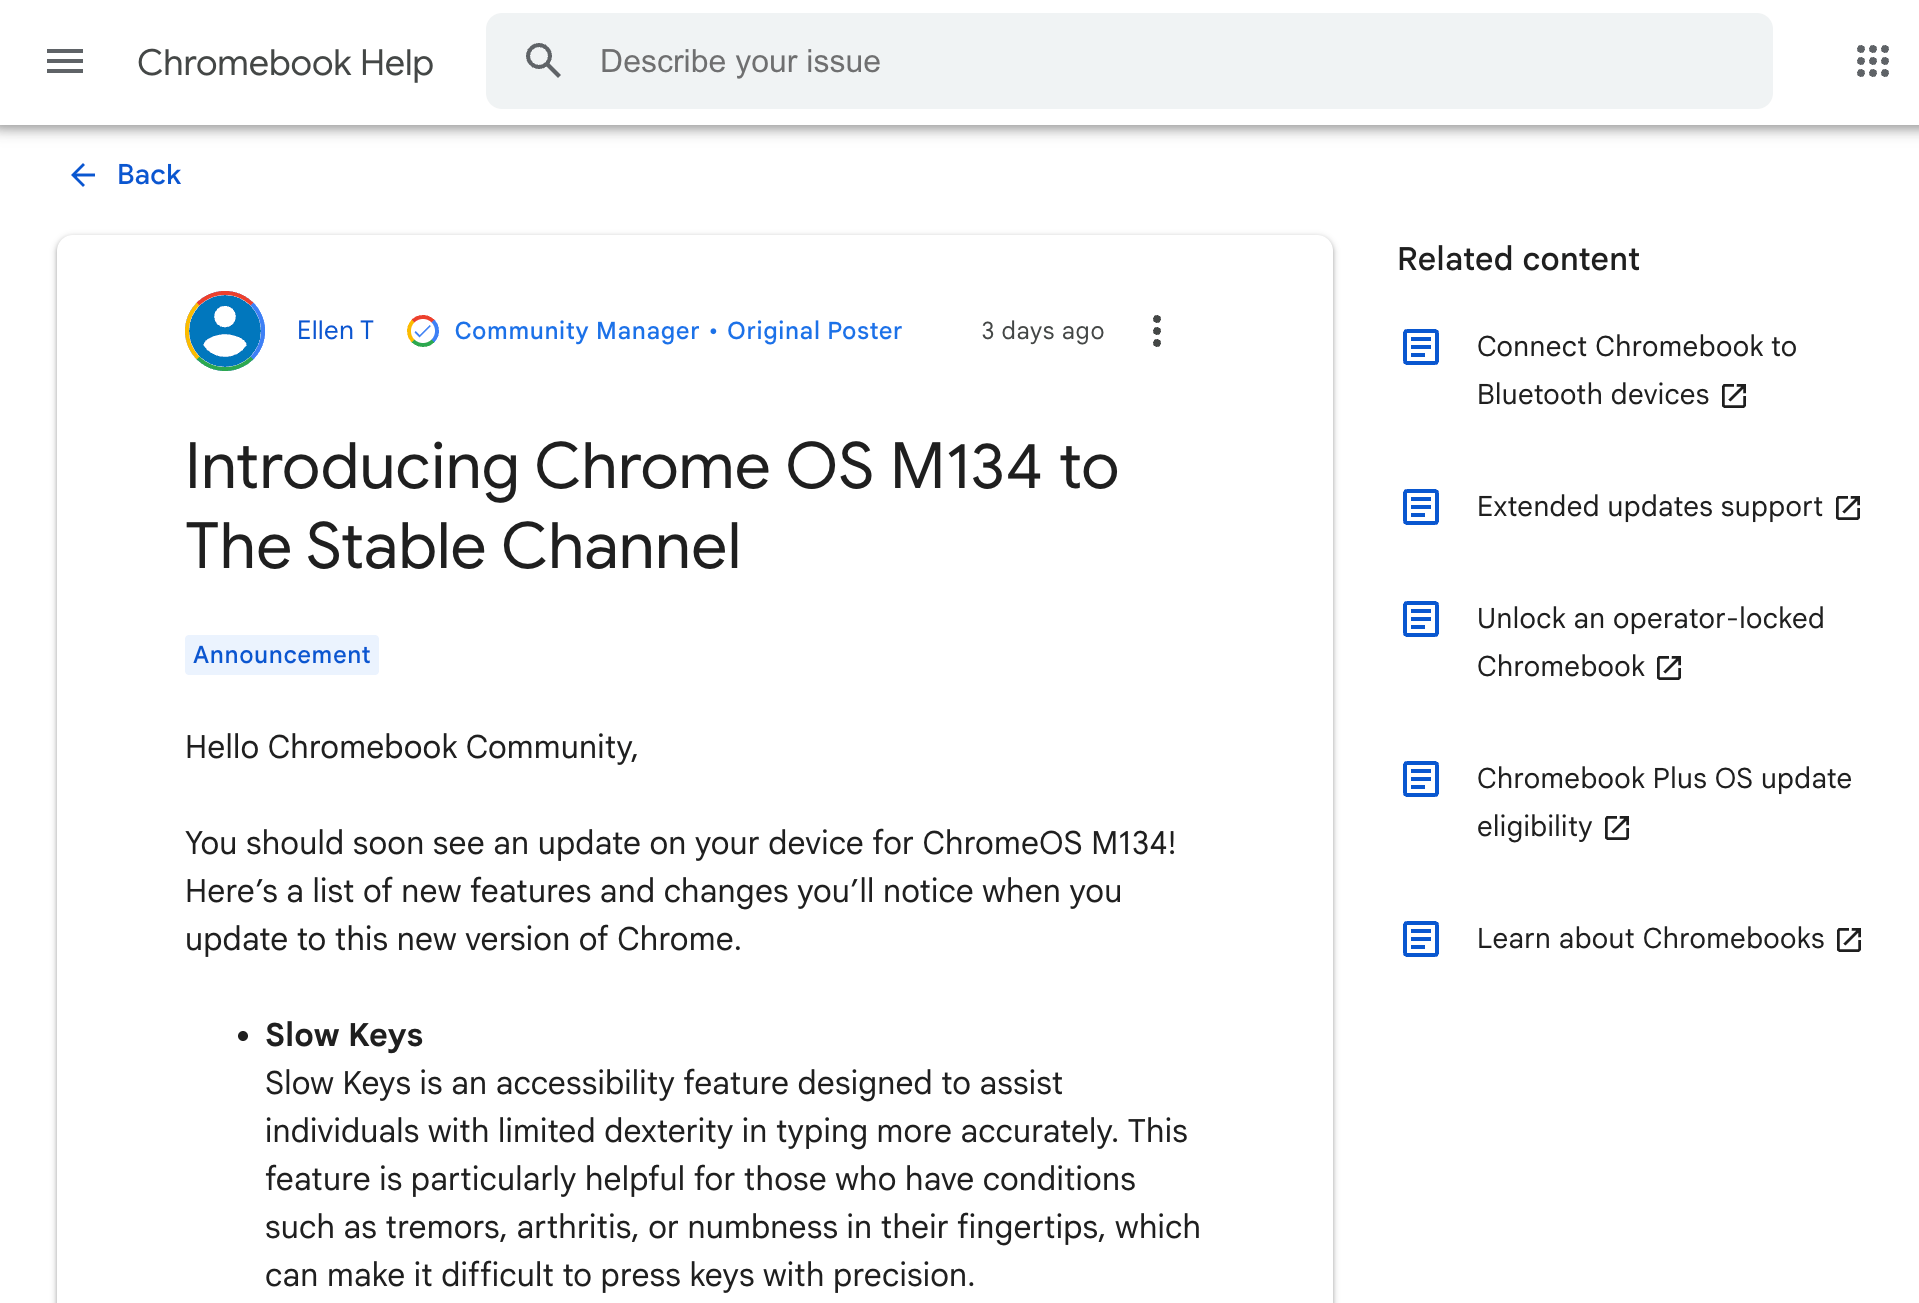Click the Community Manager verified badge icon

tap(424, 330)
